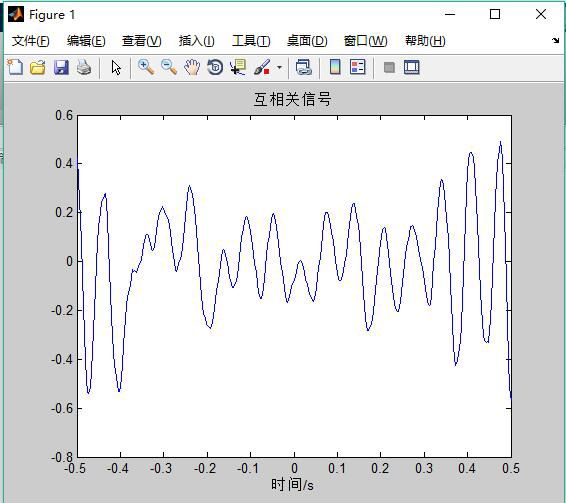This screenshot has height=503, width=566.
Task: Click the Link Plot icon
Action: 304,67
